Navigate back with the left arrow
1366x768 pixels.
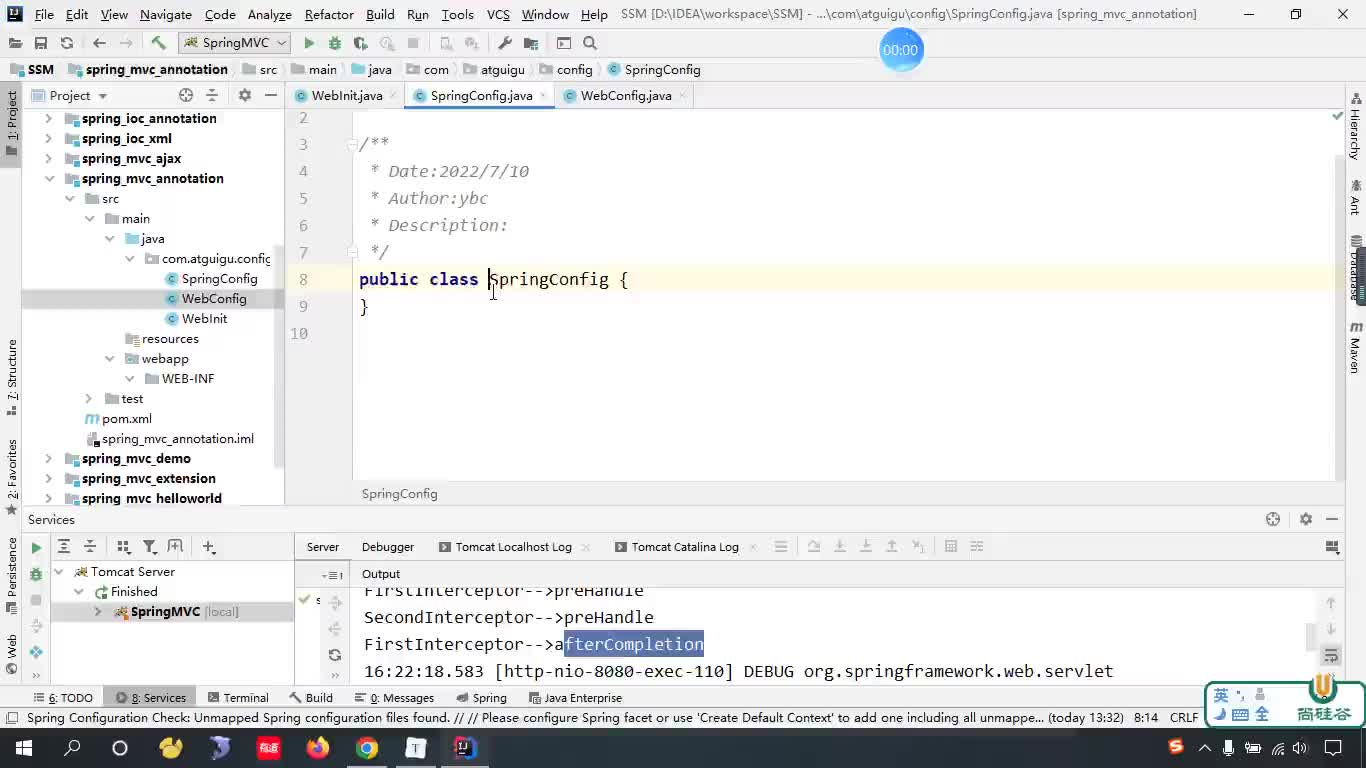click(x=99, y=43)
